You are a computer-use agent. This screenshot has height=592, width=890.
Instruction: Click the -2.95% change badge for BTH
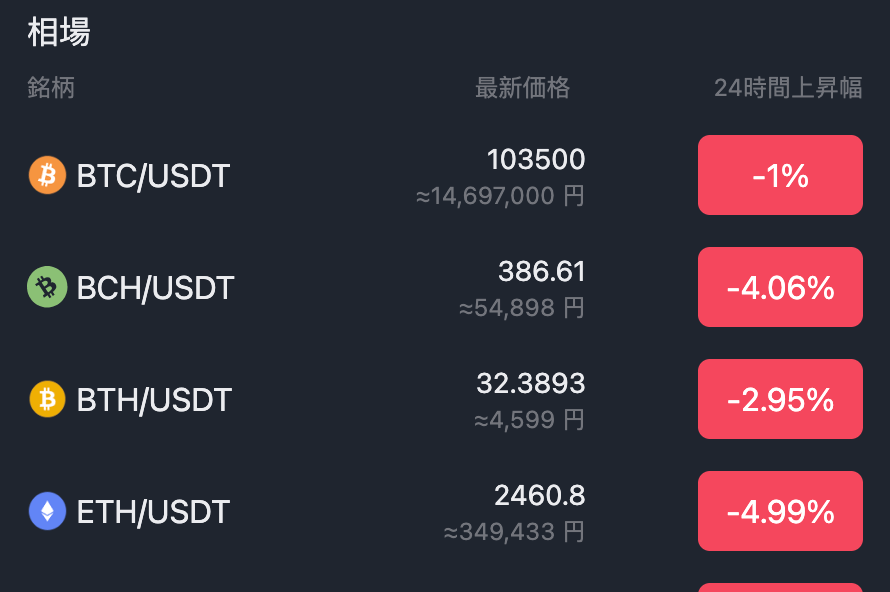coord(780,399)
